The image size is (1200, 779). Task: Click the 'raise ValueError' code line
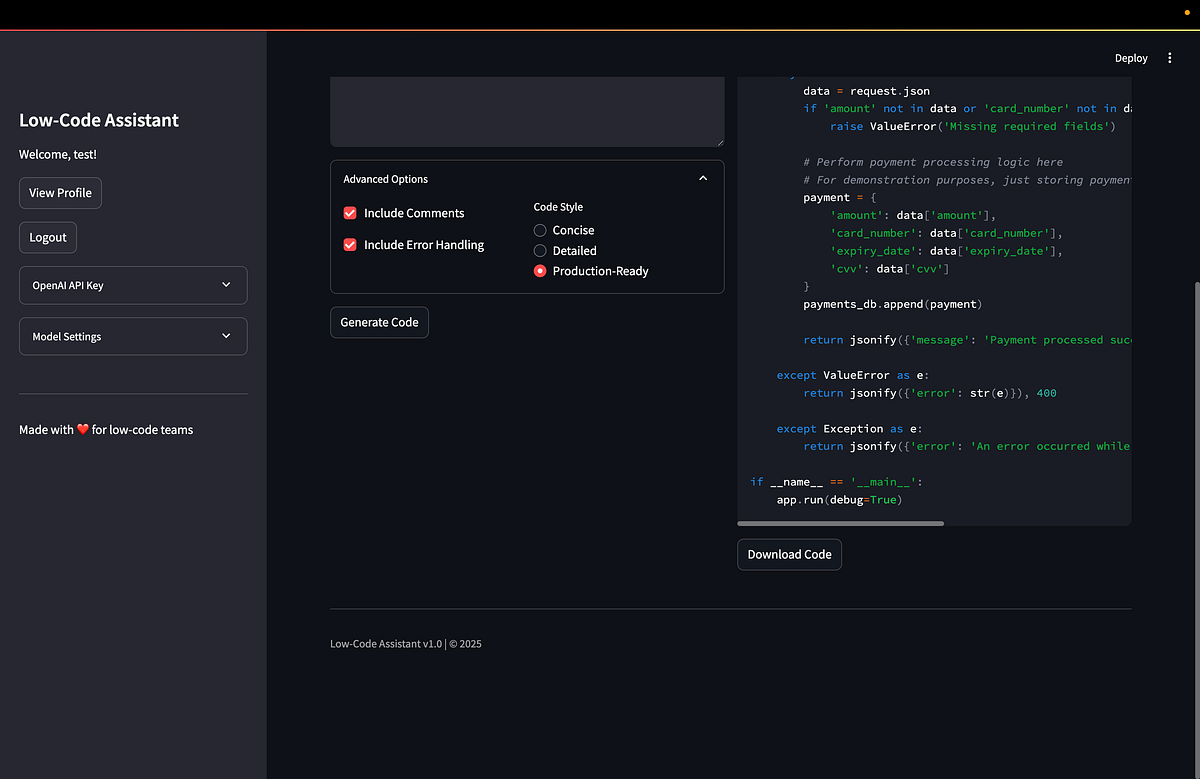[x=972, y=126]
